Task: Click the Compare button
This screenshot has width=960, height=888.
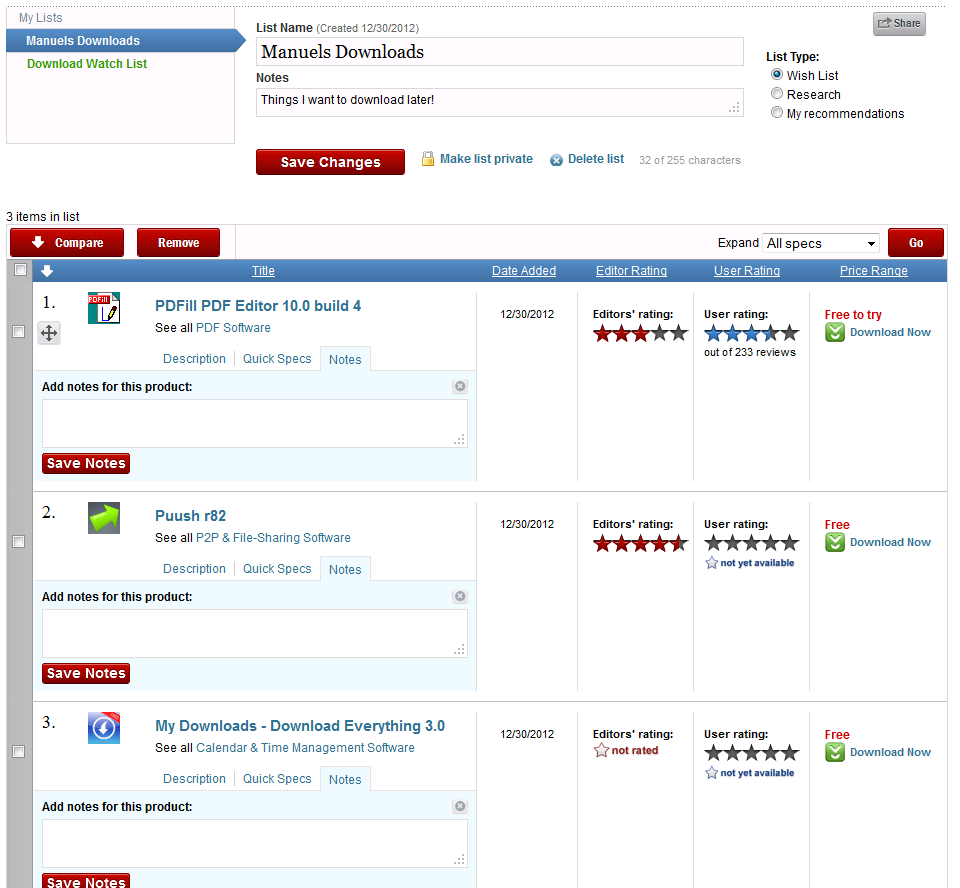Action: [67, 243]
